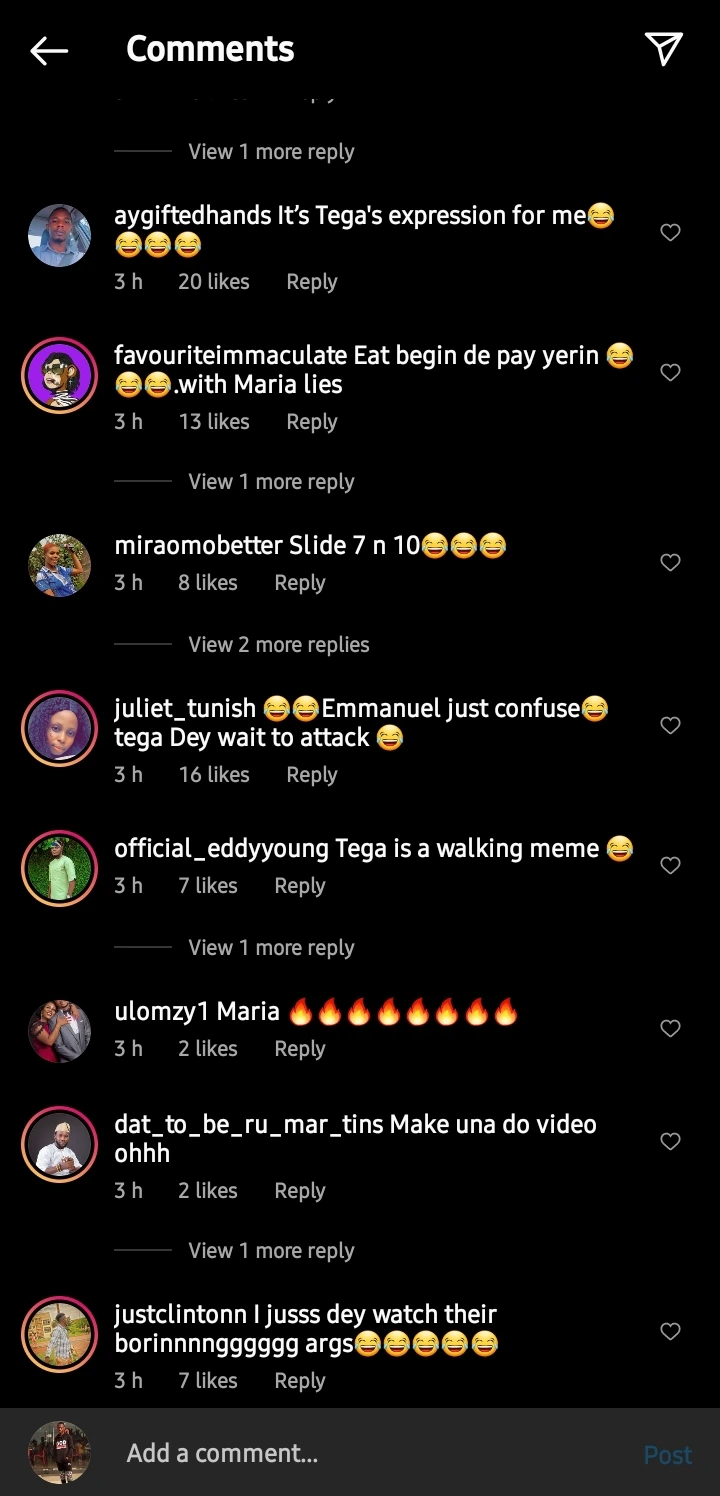Expand "View 1 more reply" under official_eddyyoung
Screen dimensions: 720x1496
tap(271, 948)
